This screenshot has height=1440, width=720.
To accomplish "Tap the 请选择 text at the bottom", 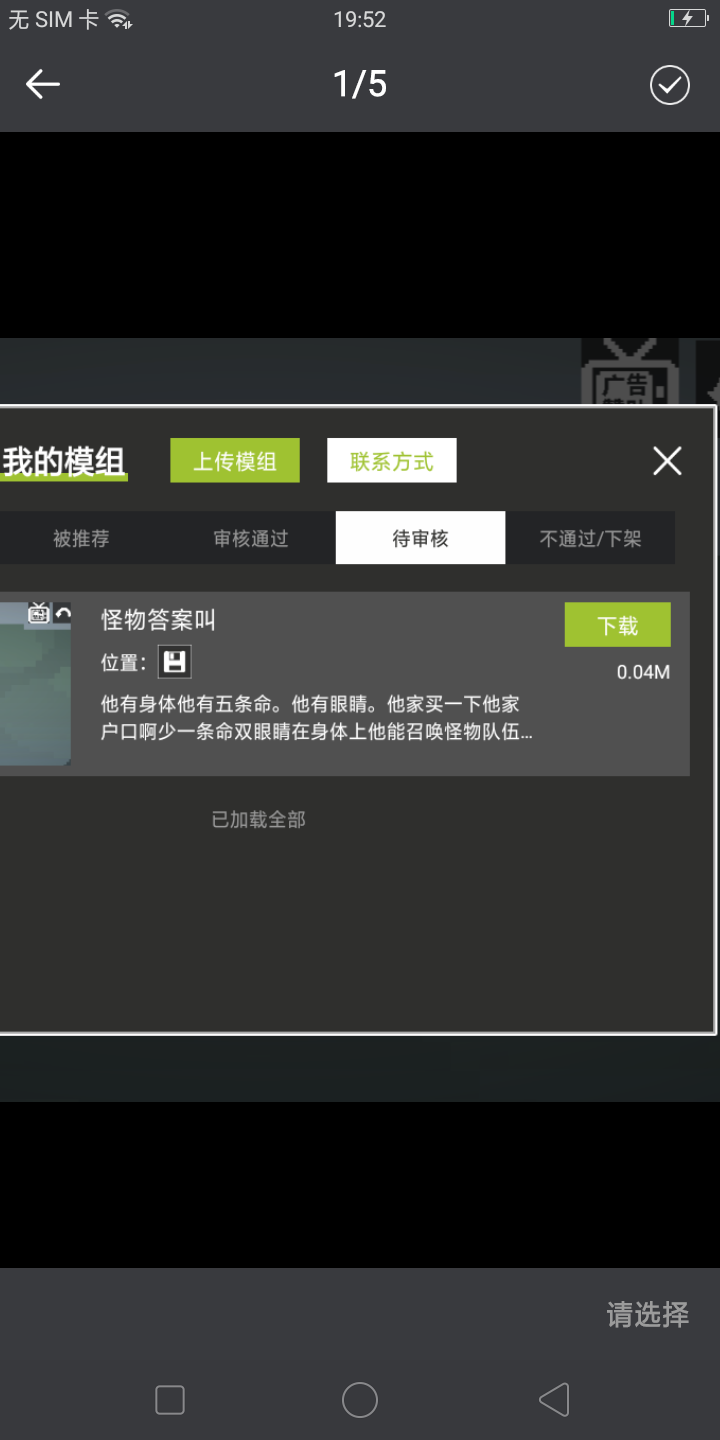I will 648,1314.
